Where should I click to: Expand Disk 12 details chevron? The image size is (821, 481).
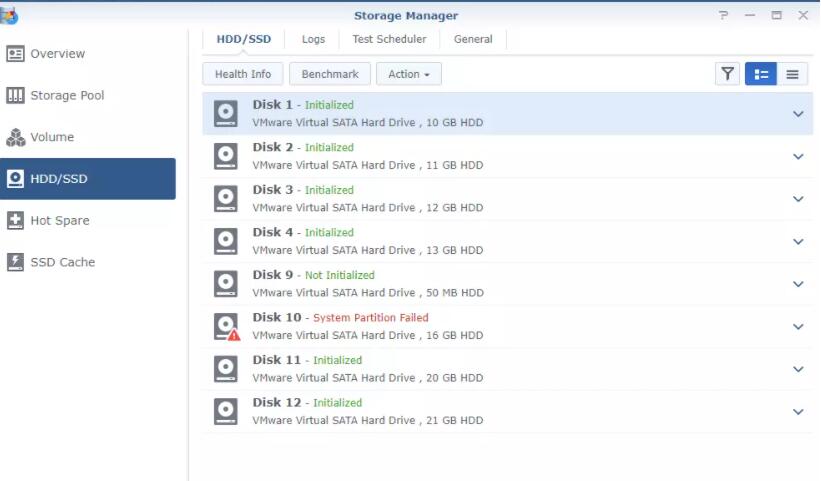pos(798,411)
